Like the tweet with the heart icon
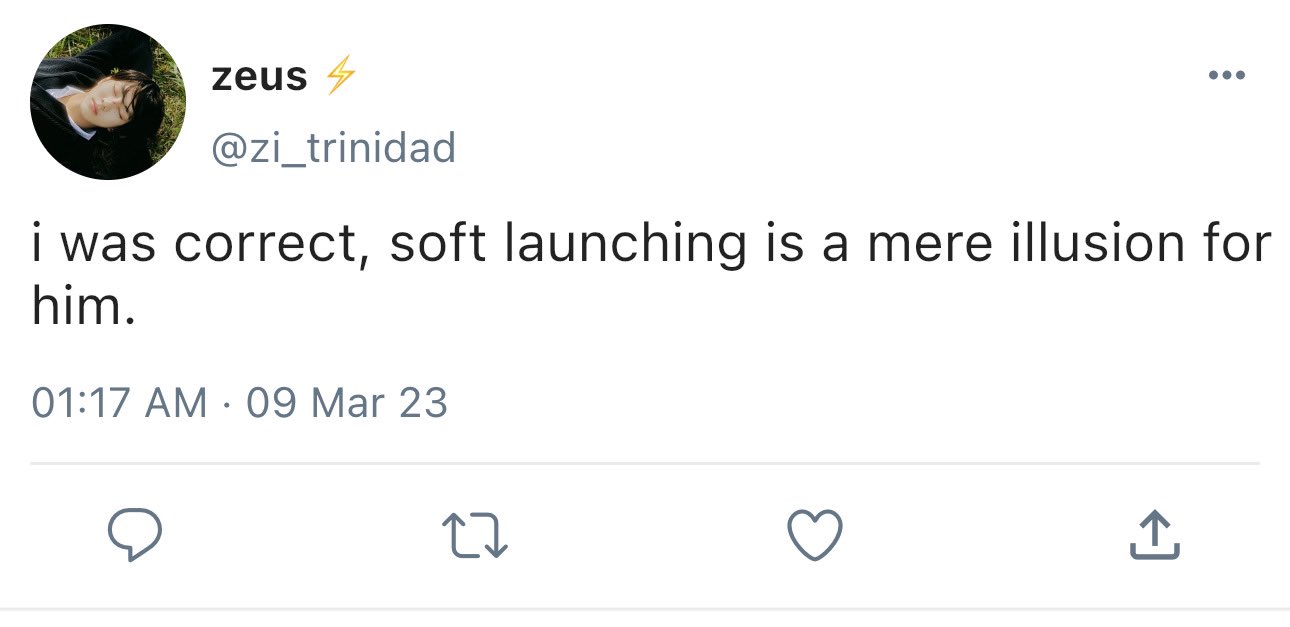 pos(815,535)
